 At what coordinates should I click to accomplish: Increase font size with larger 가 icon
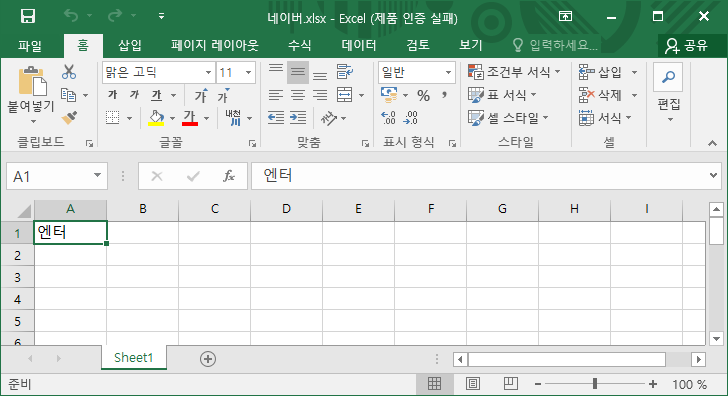pyautogui.click(x=201, y=95)
